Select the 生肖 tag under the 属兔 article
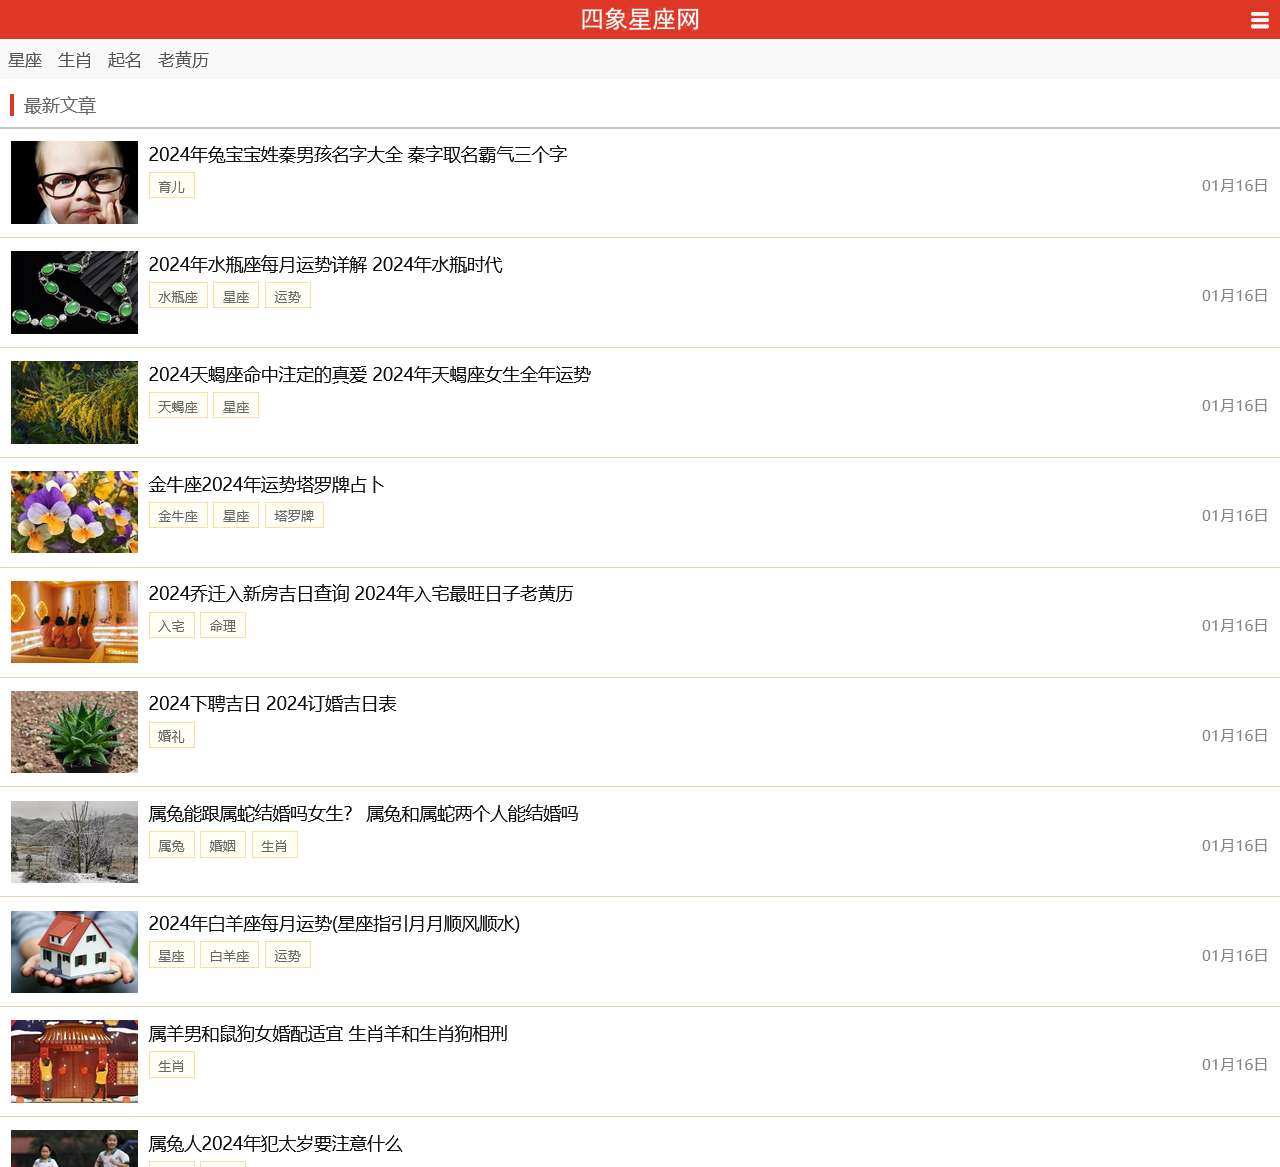 tap(275, 846)
